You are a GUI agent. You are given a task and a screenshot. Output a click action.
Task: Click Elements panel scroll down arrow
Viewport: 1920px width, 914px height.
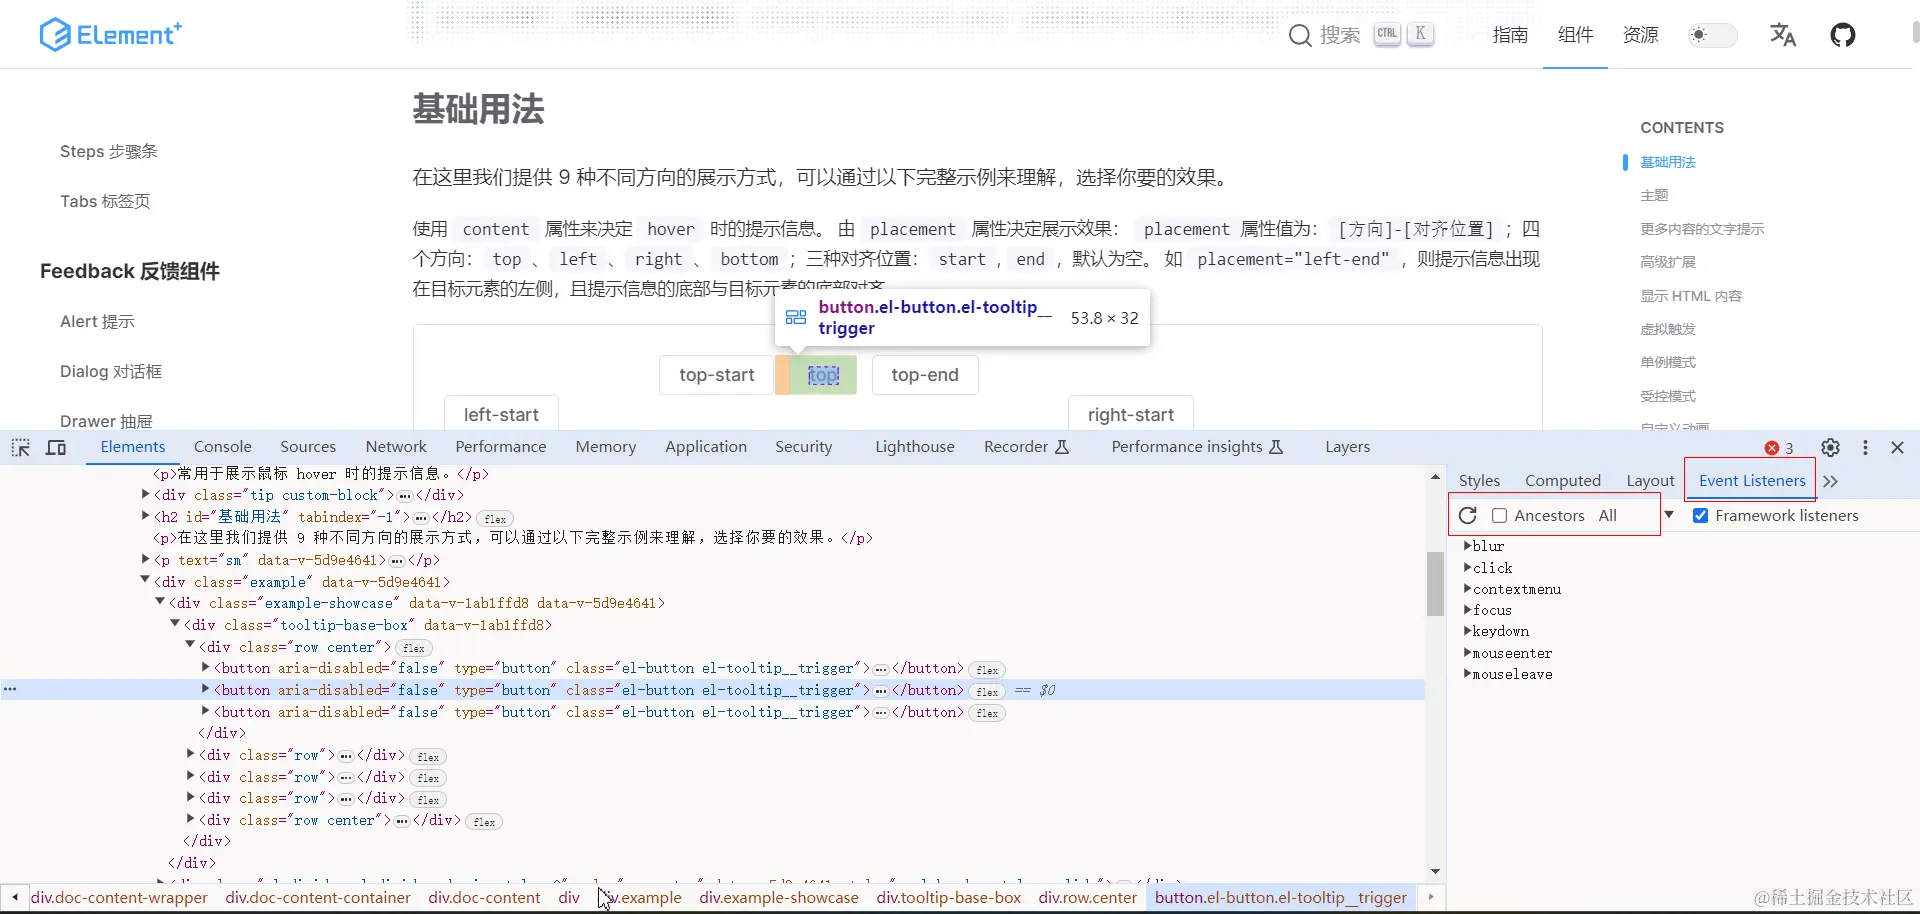pos(1435,872)
